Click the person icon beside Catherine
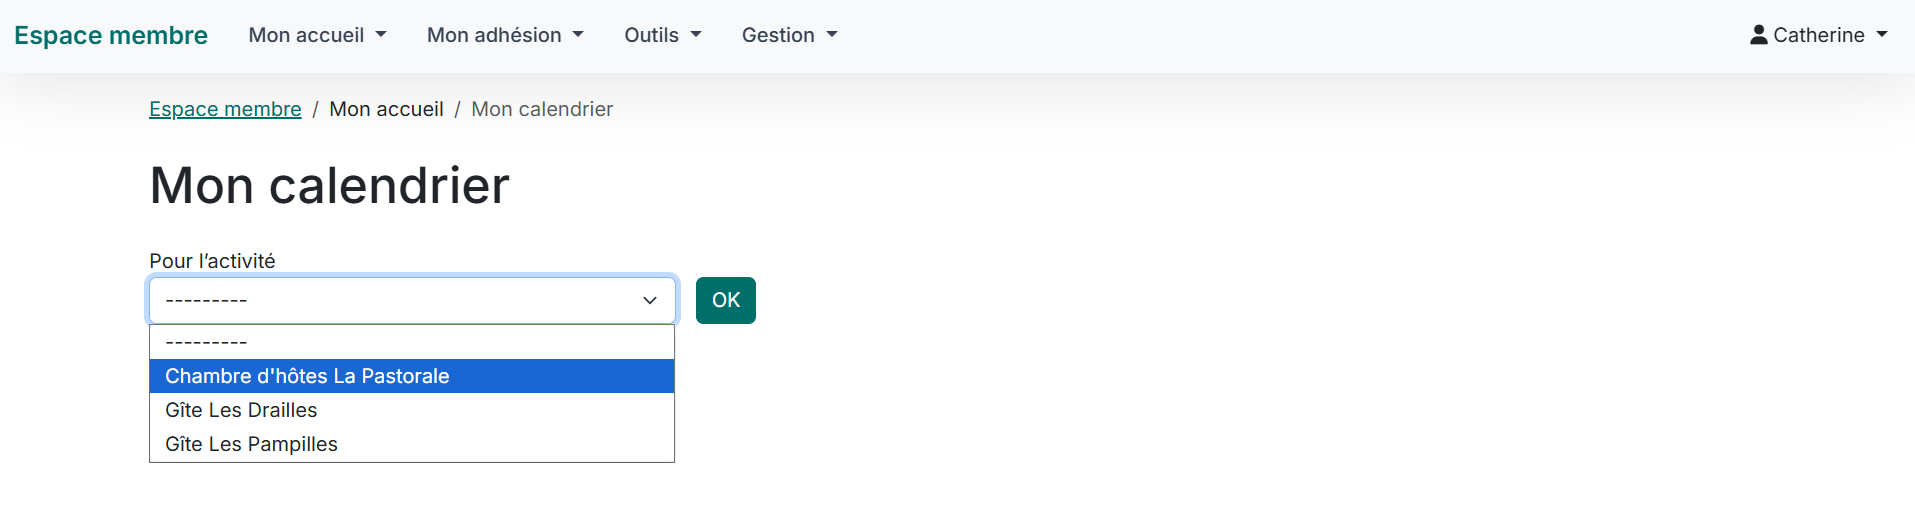The height and width of the screenshot is (508, 1915). [x=1758, y=35]
